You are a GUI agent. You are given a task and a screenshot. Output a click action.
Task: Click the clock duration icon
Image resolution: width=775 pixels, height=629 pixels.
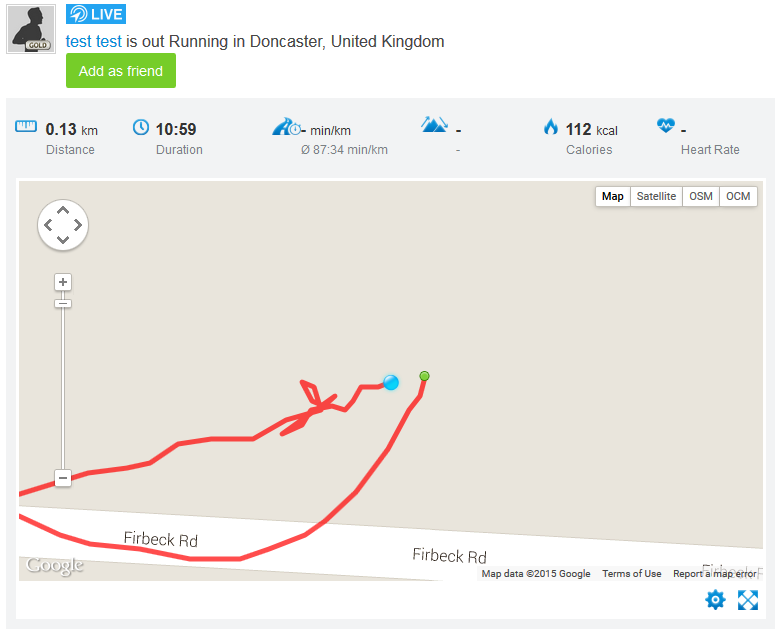coord(141,127)
